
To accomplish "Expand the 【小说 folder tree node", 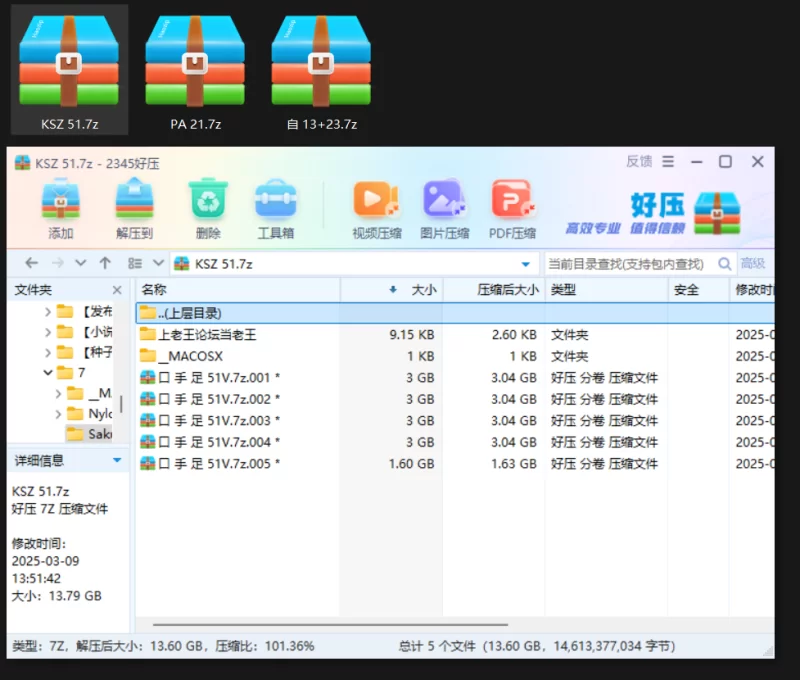I will [47, 332].
